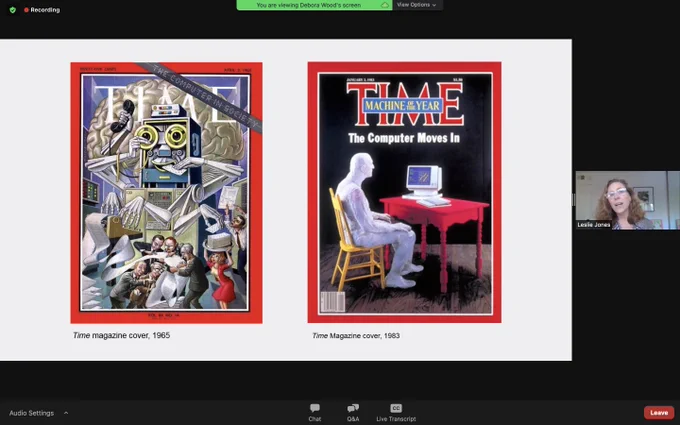This screenshot has height=425, width=680.
Task: Click the red Recording indicator
Action: click(x=42, y=10)
